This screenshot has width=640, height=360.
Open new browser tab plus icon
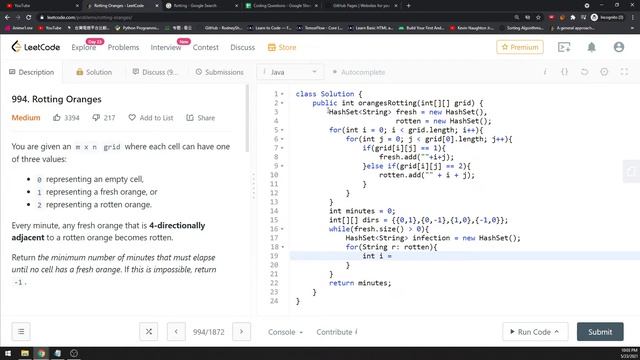409,6
